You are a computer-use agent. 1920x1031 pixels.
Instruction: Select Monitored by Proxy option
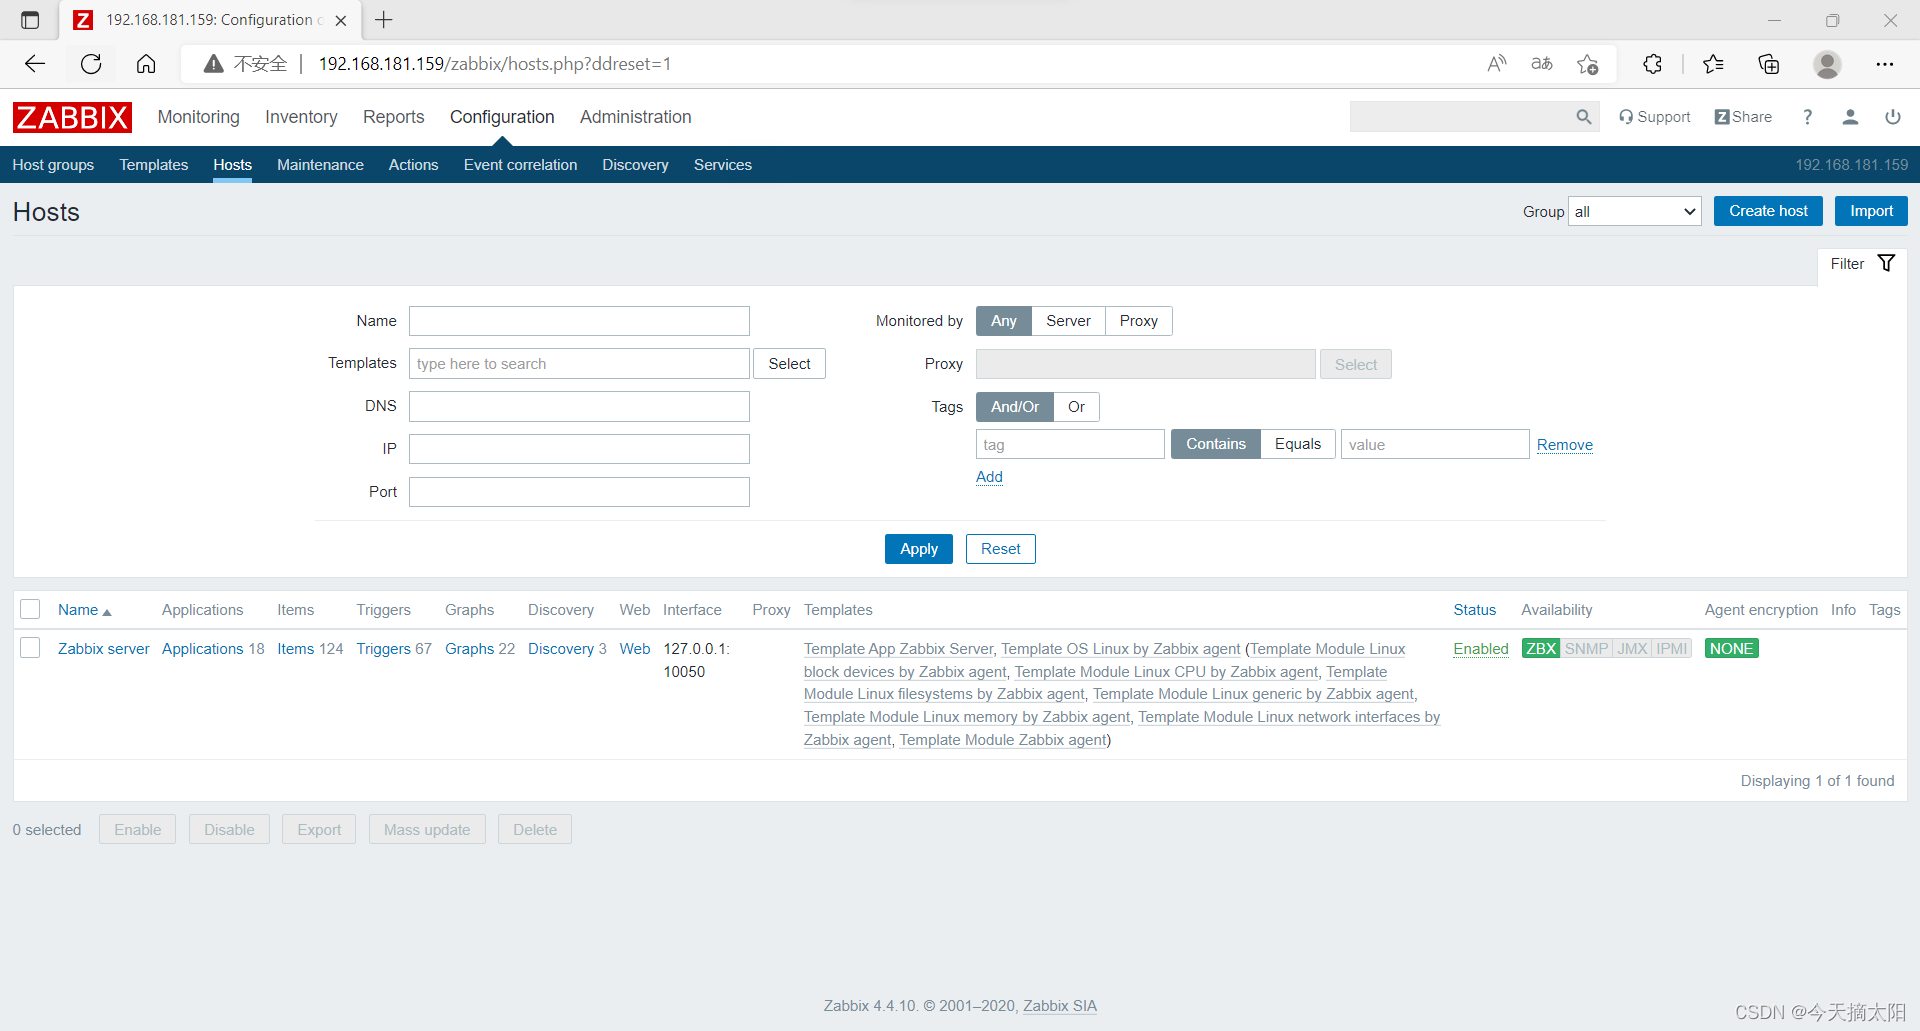click(x=1139, y=321)
